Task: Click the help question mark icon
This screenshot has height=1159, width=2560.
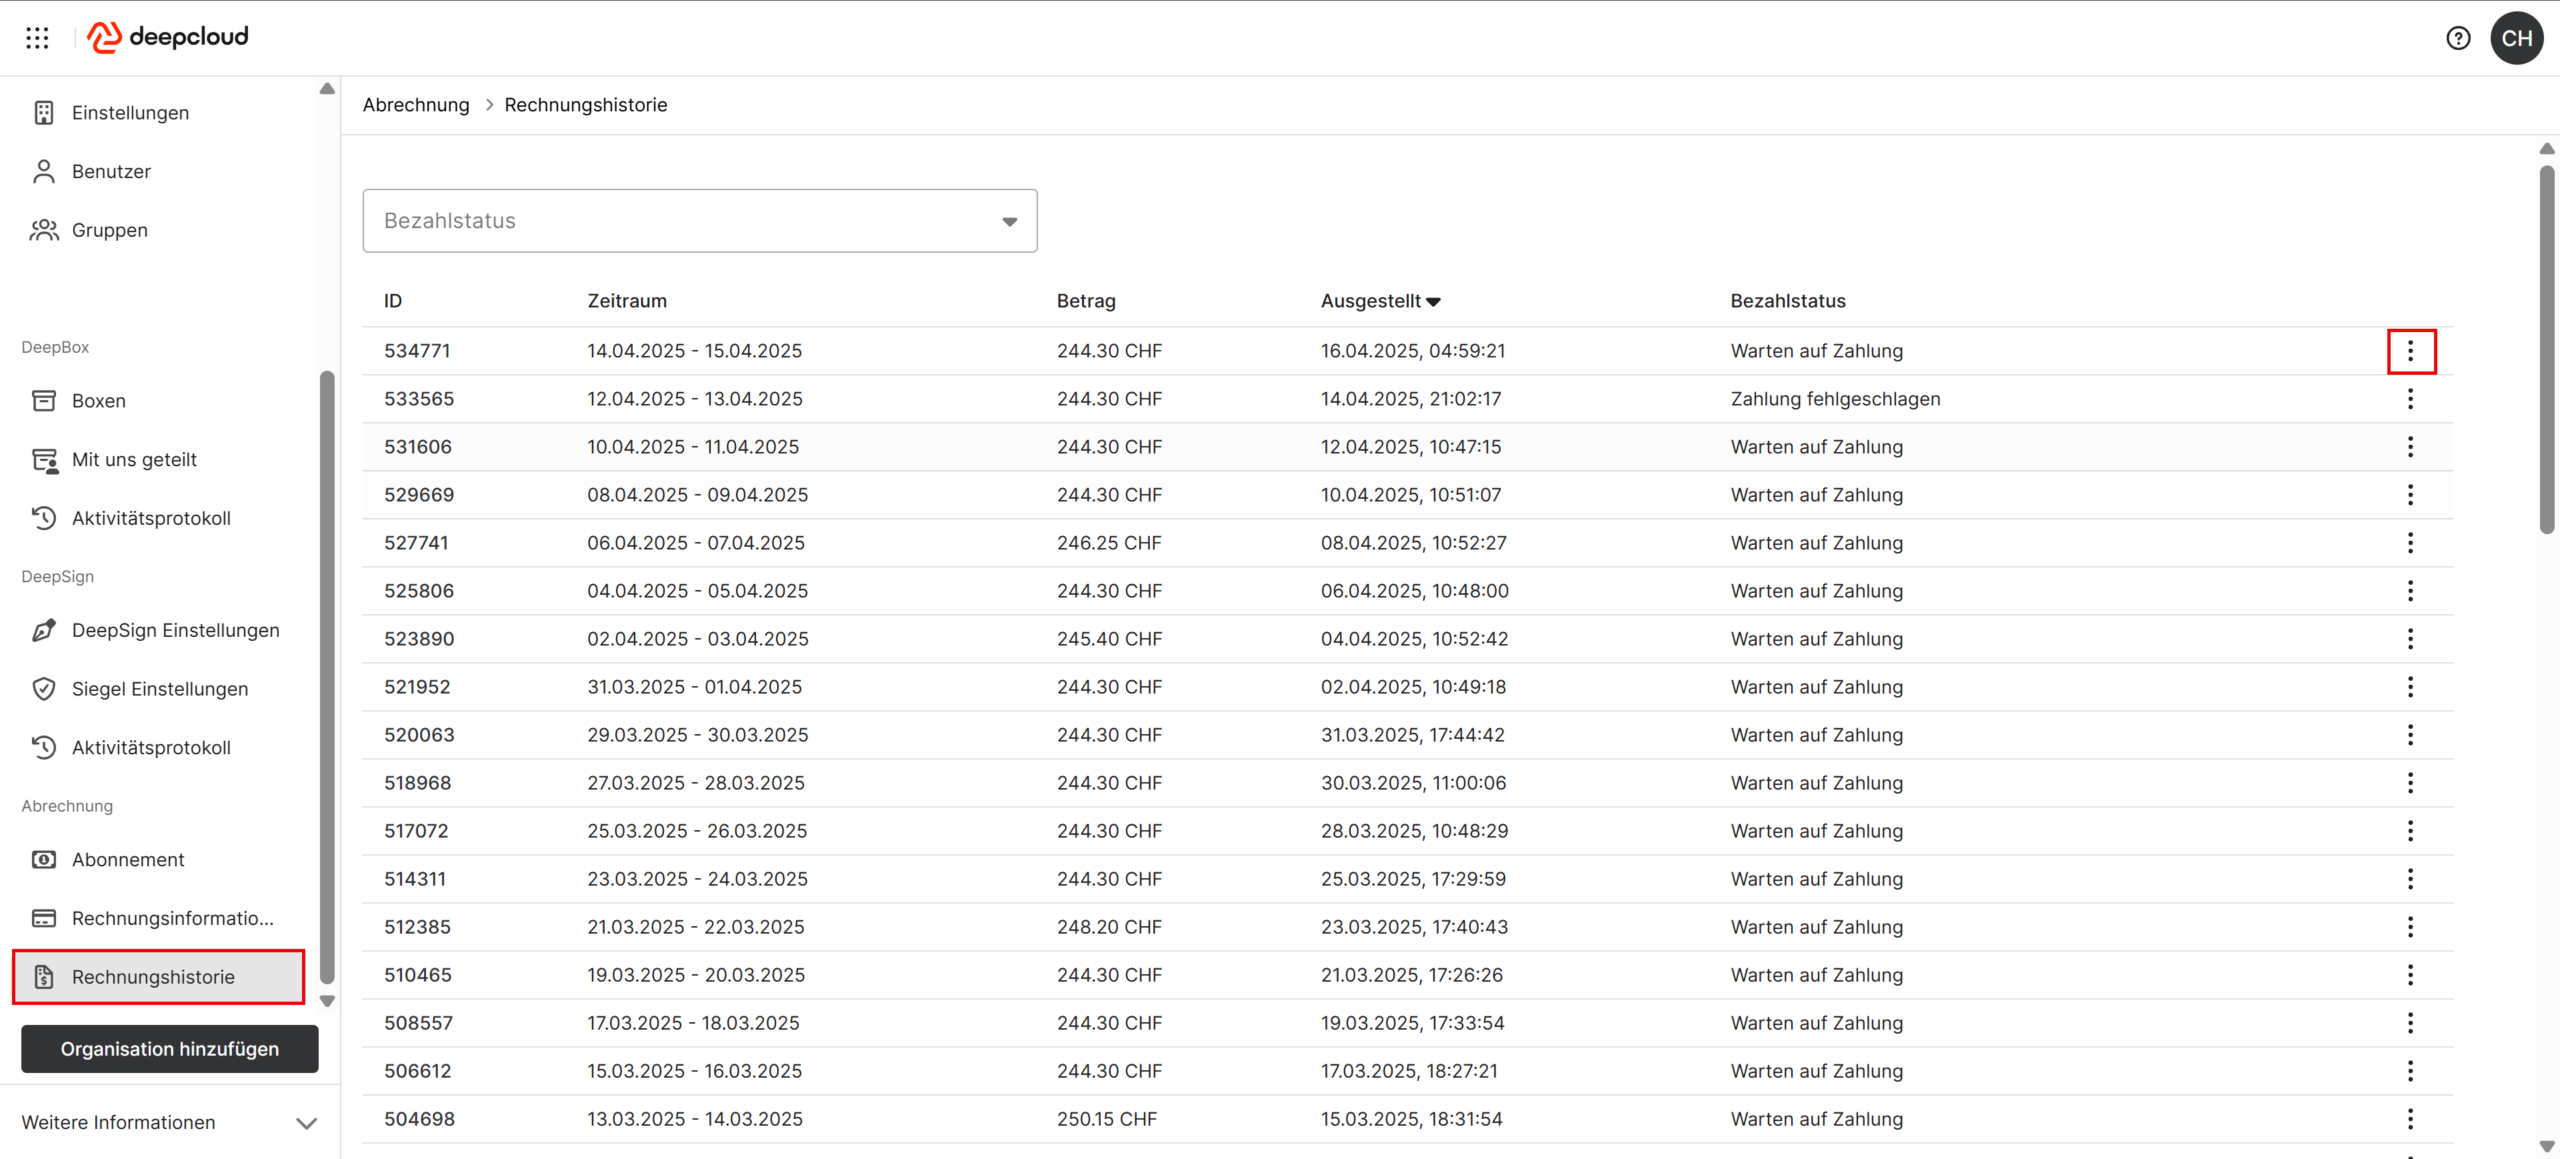Action: pos(2457,38)
